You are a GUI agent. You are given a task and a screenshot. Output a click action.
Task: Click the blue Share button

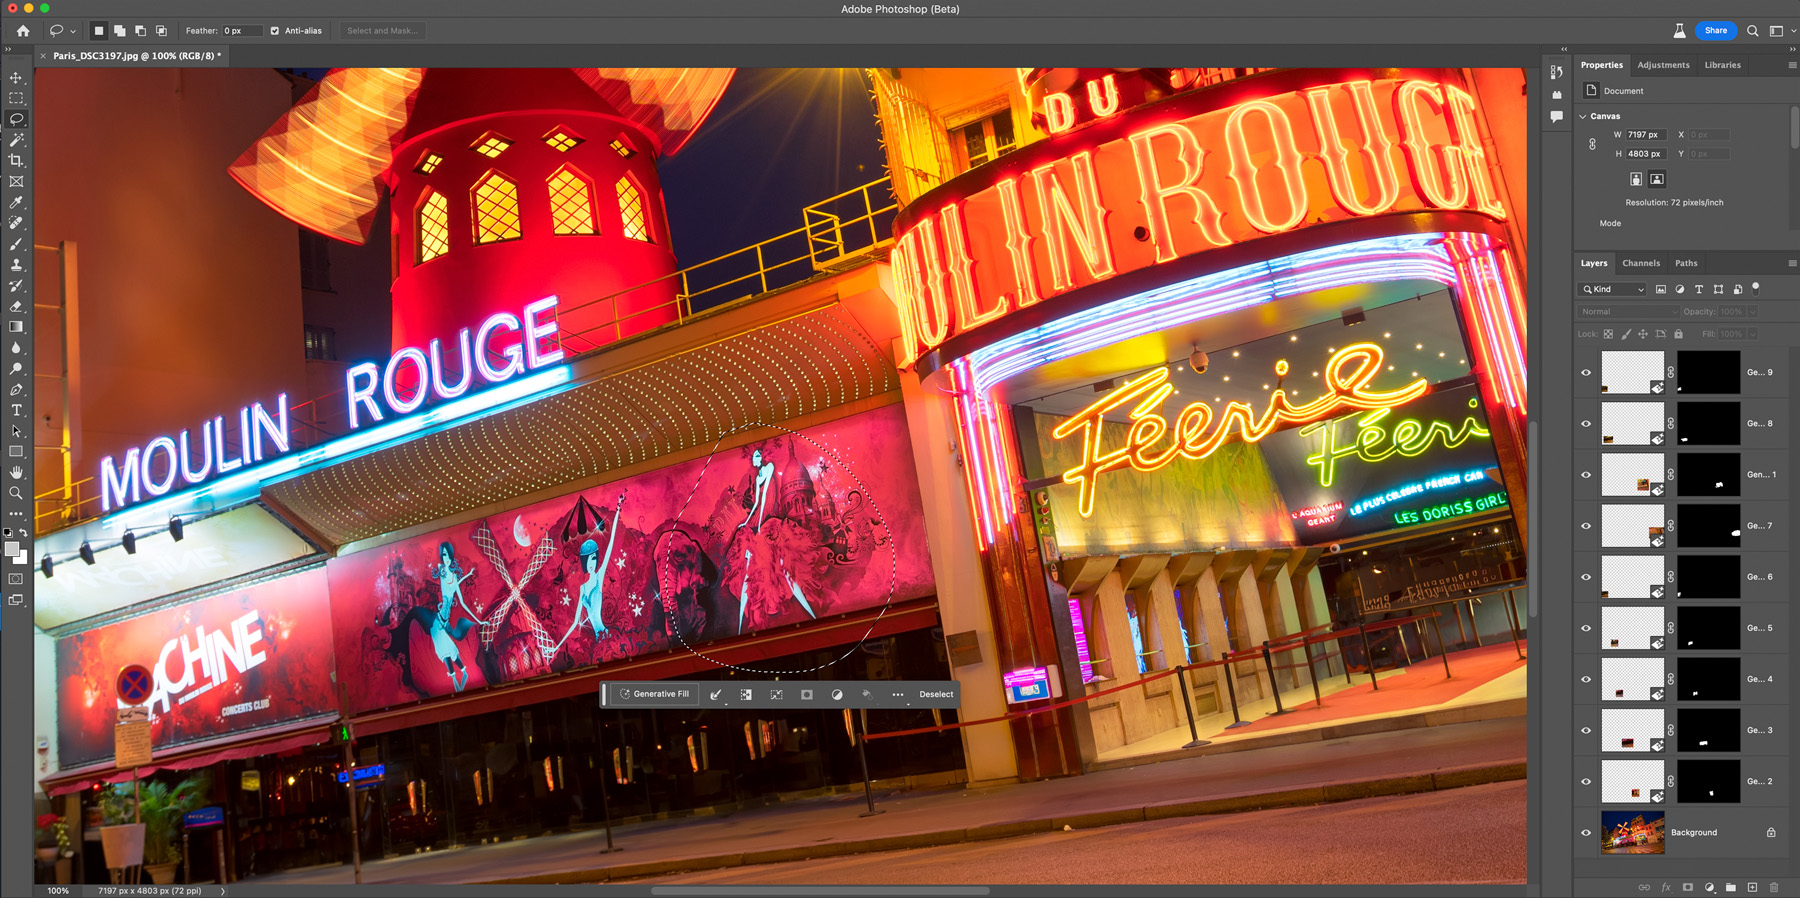[1716, 31]
